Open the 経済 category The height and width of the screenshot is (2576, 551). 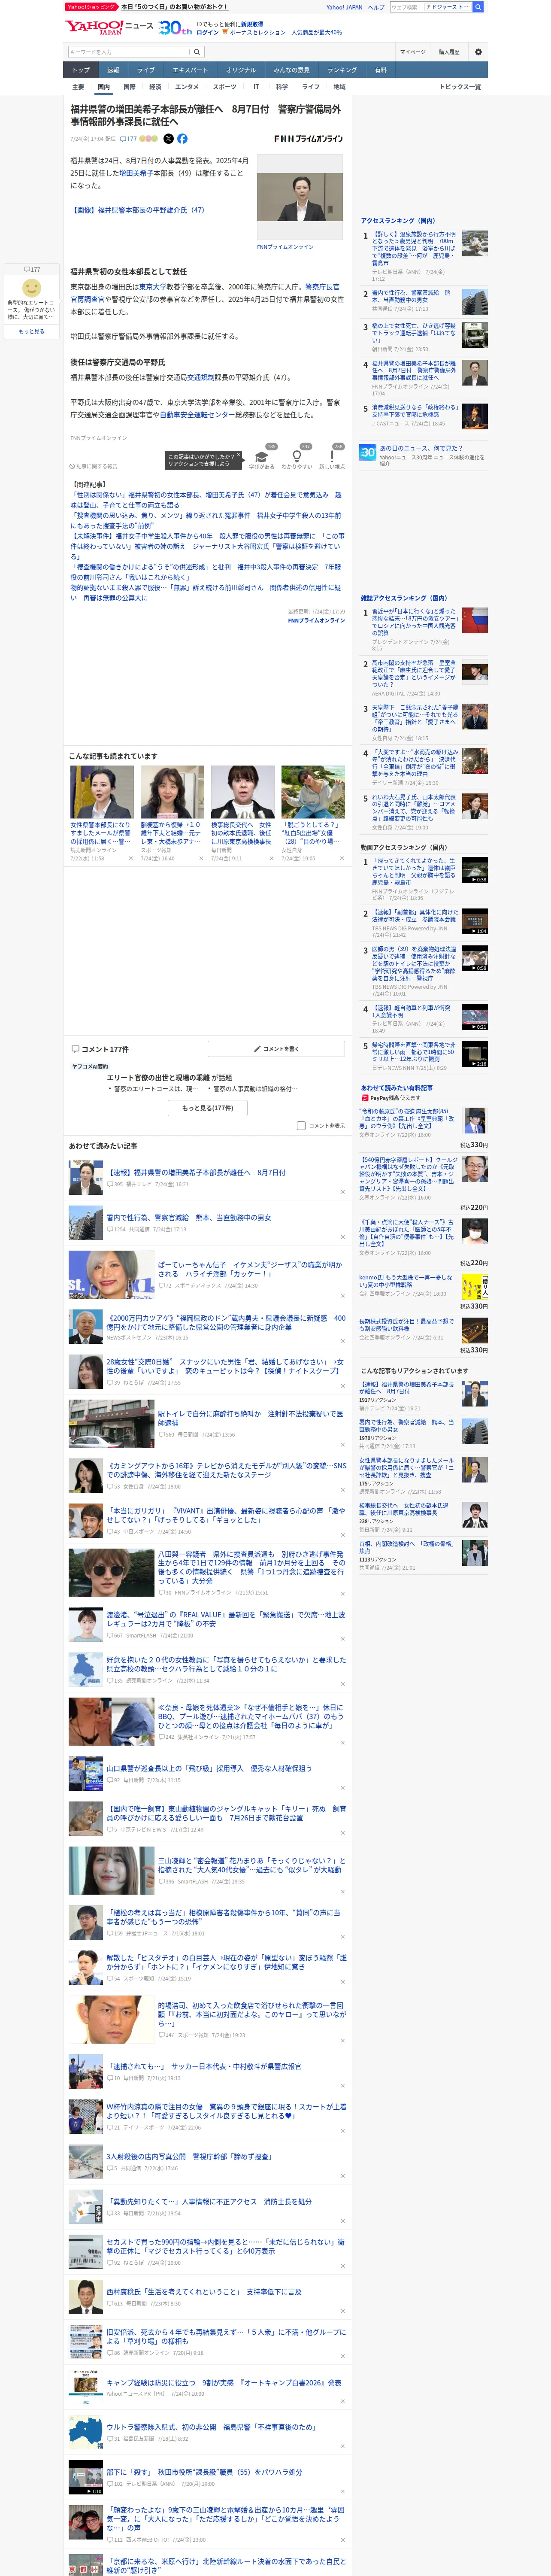[x=155, y=87]
